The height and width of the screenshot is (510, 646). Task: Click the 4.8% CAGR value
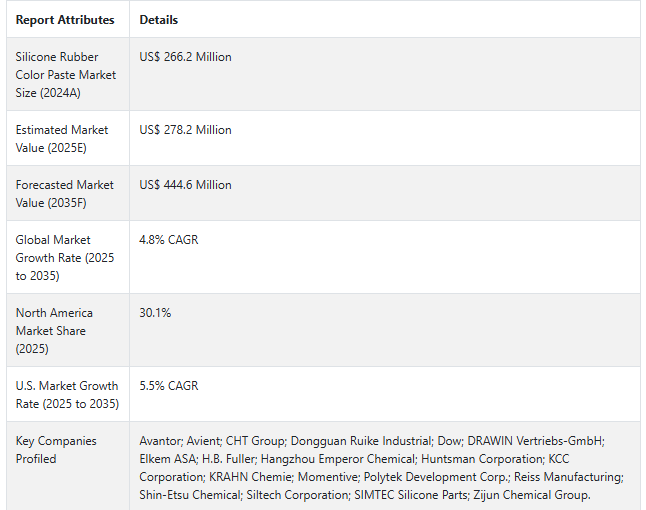coord(168,240)
